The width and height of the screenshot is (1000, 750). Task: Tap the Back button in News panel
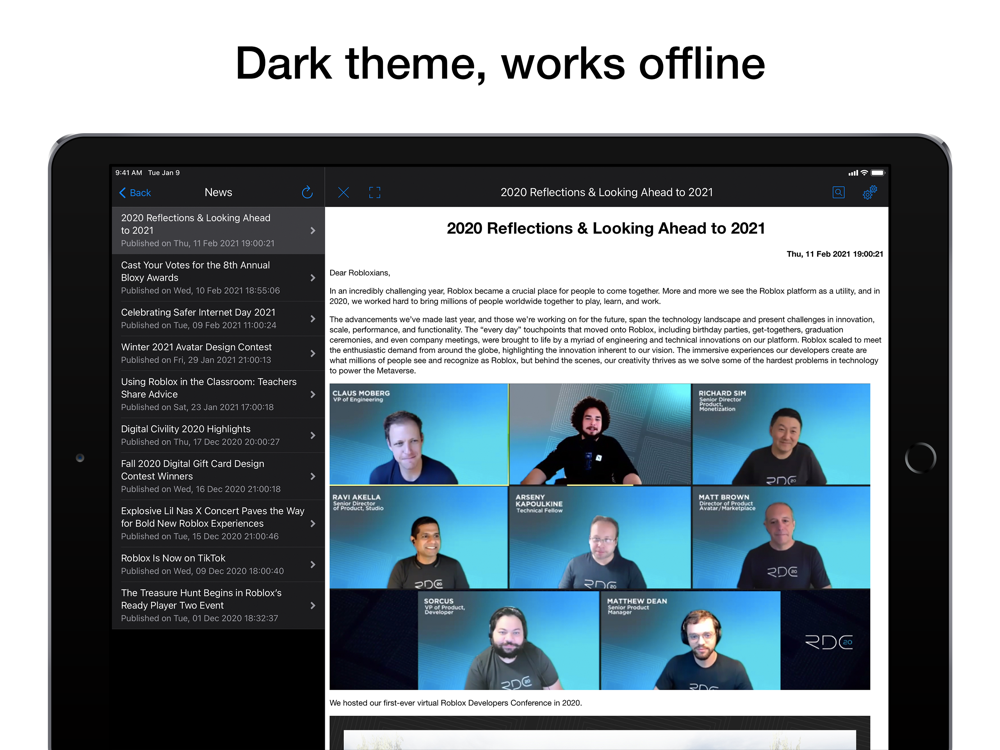point(135,193)
